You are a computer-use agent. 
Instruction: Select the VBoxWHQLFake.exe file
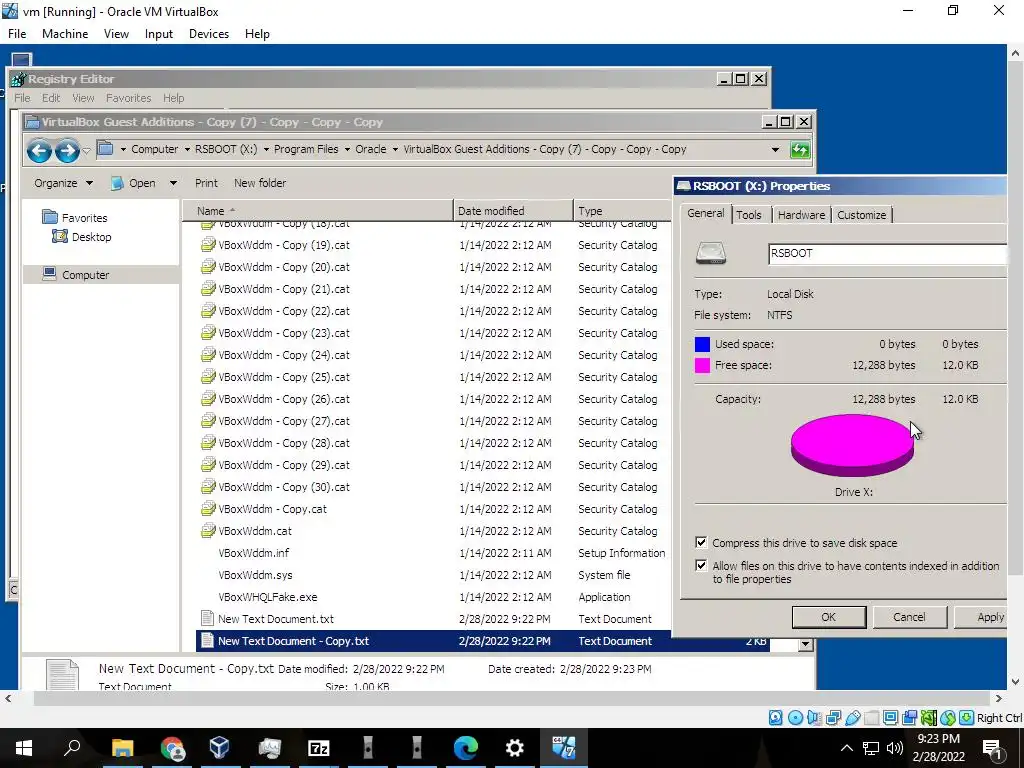(268, 597)
